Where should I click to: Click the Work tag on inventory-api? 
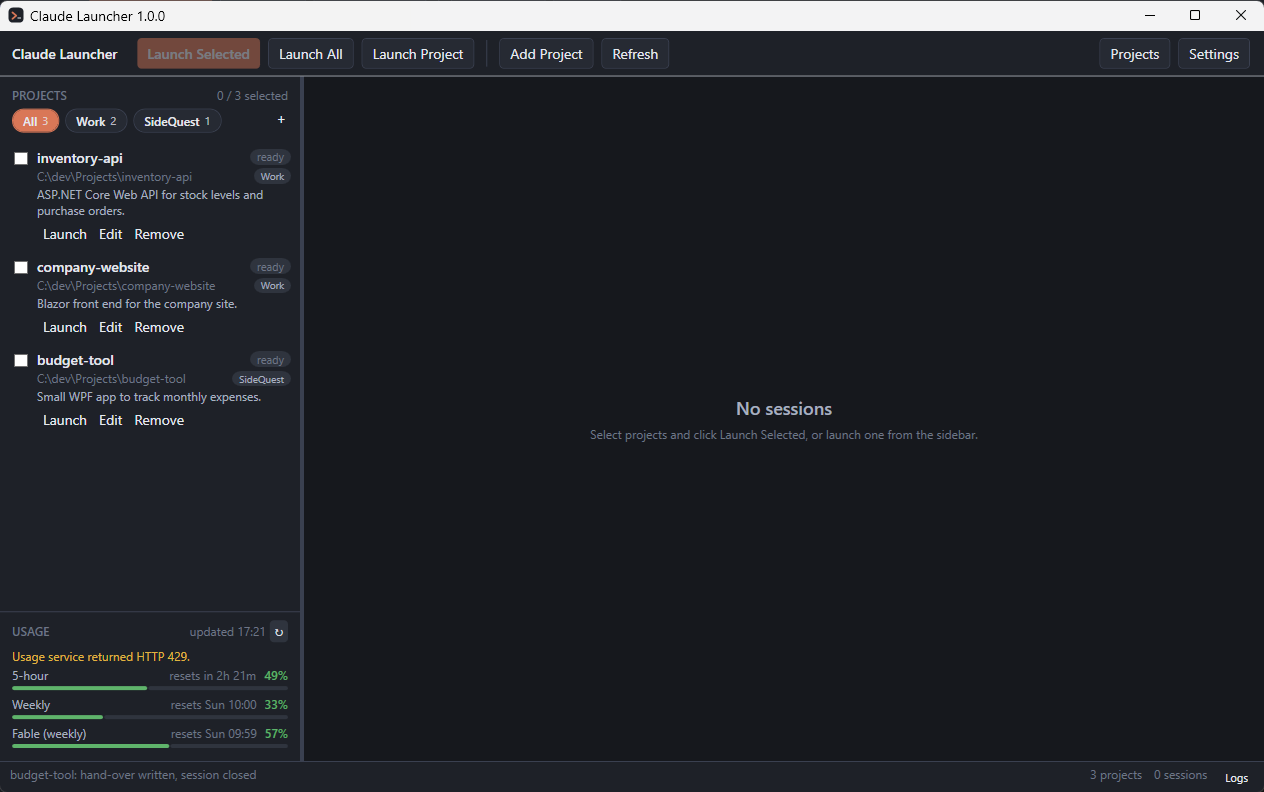[272, 176]
